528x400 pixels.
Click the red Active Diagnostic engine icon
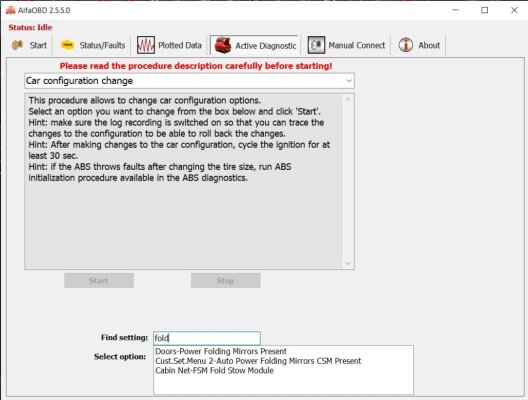(223, 45)
